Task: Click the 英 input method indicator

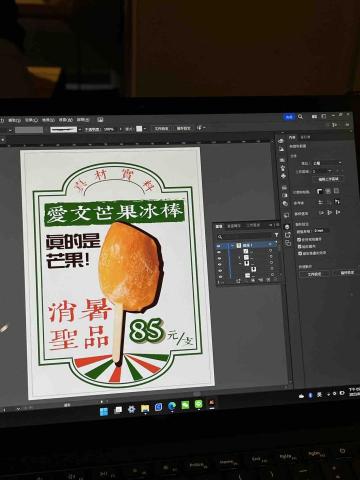Action: click(x=319, y=394)
